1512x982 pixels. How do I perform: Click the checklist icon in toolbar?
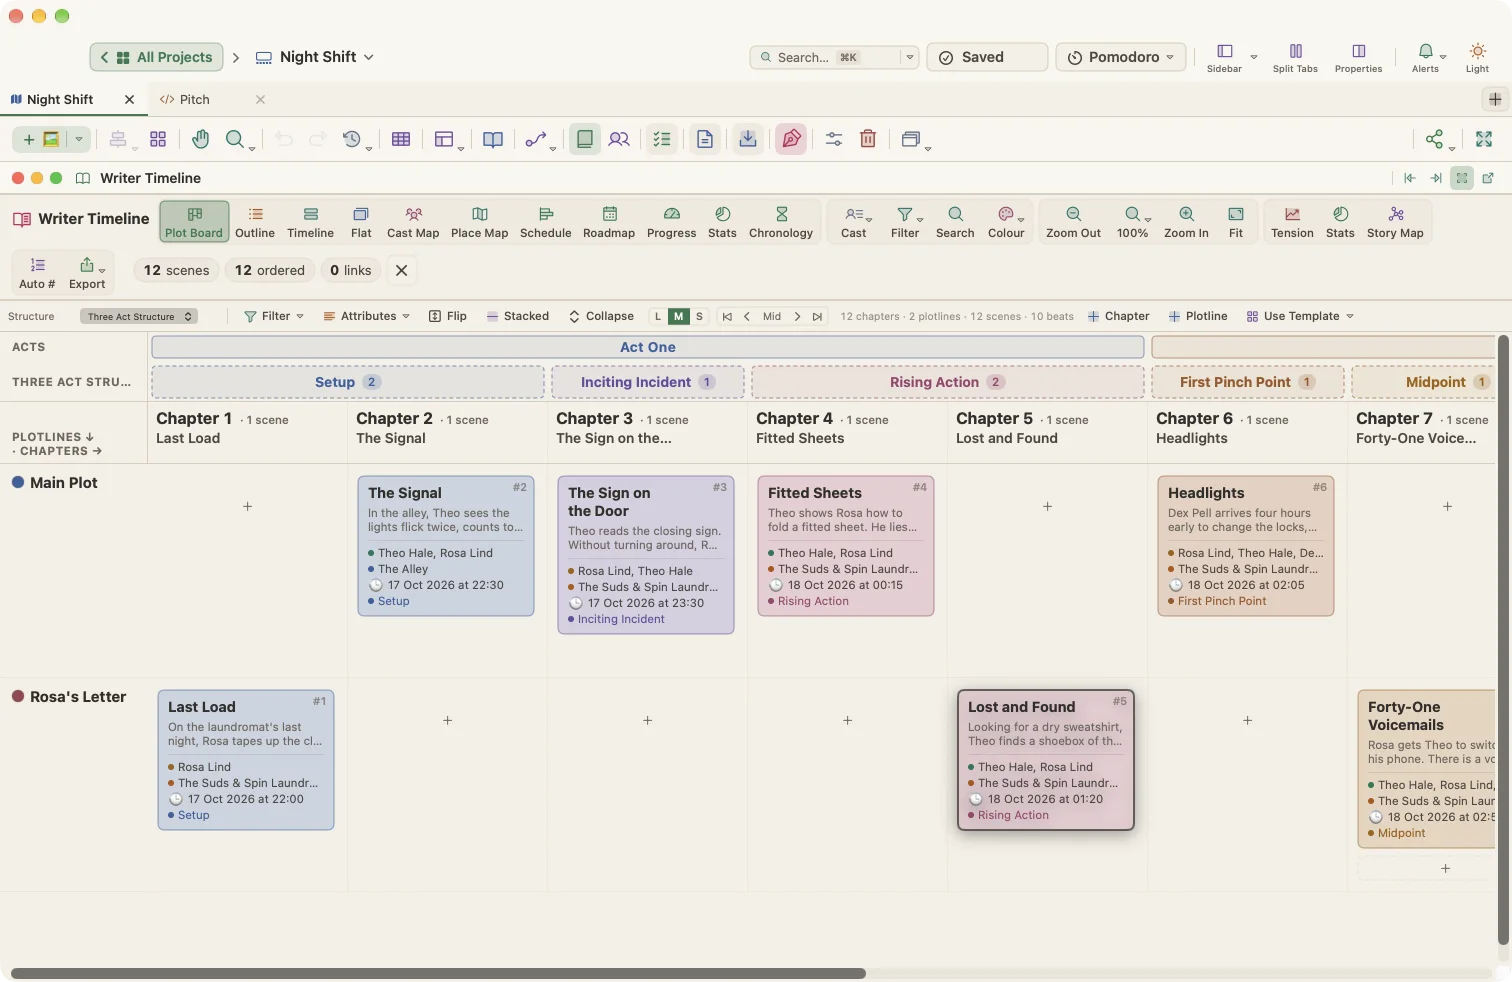662,139
